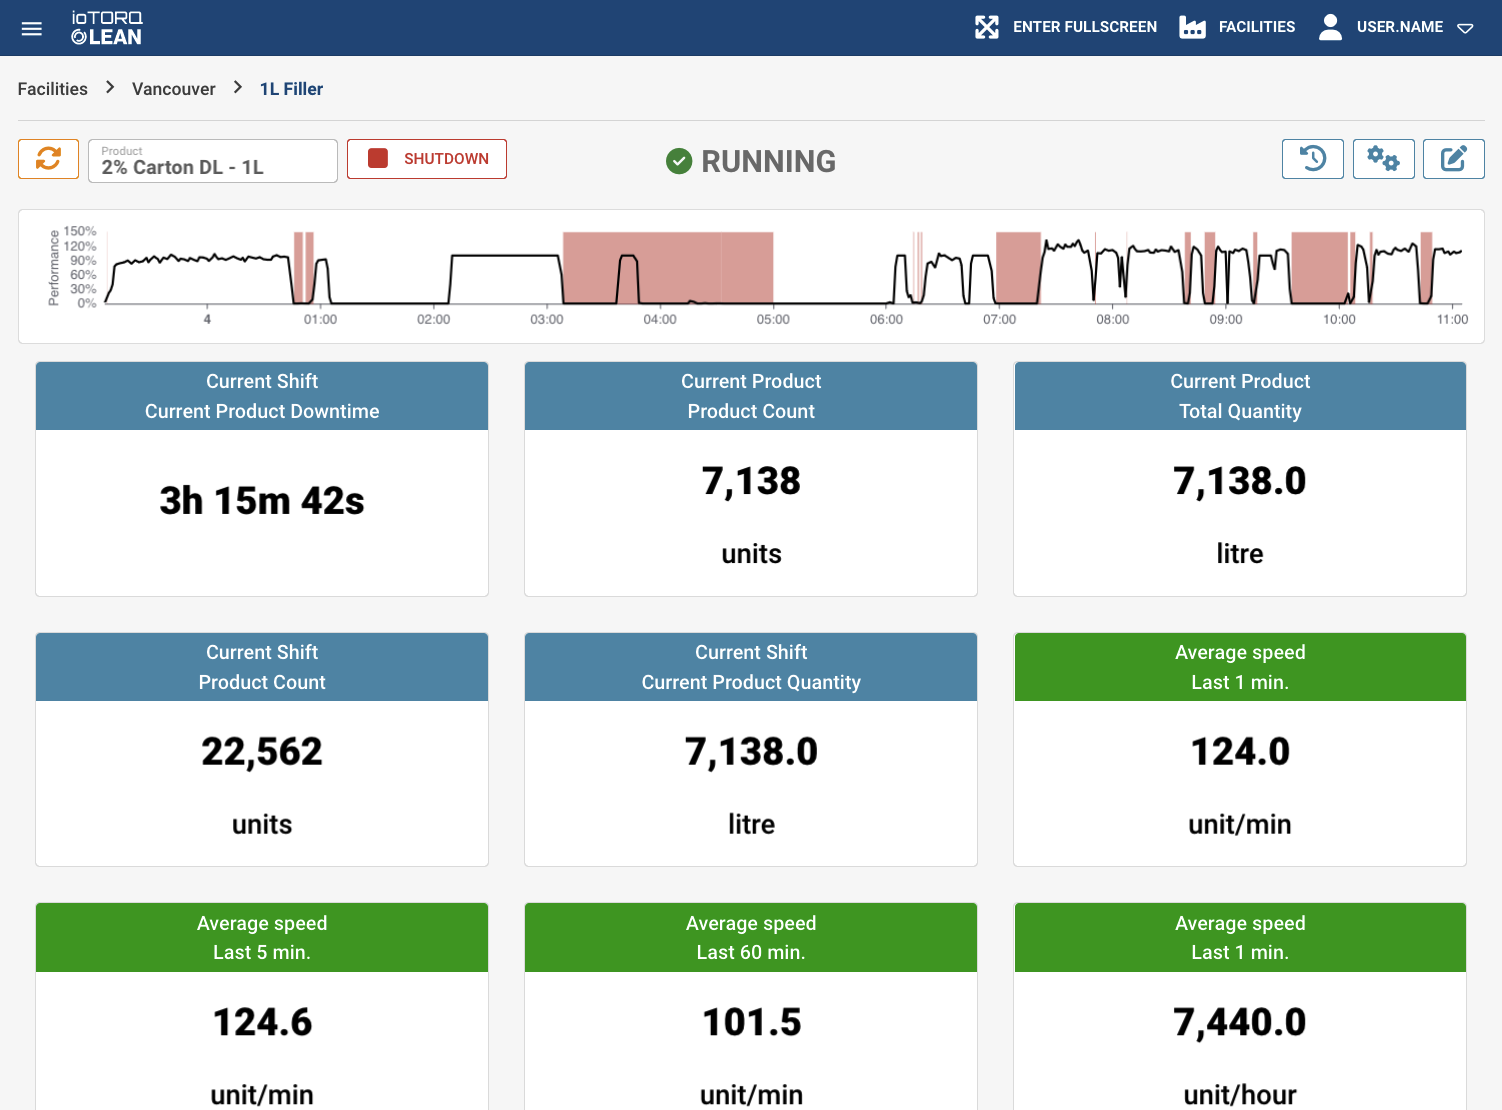Open the history clock button
The width and height of the screenshot is (1502, 1110).
coord(1313,159)
